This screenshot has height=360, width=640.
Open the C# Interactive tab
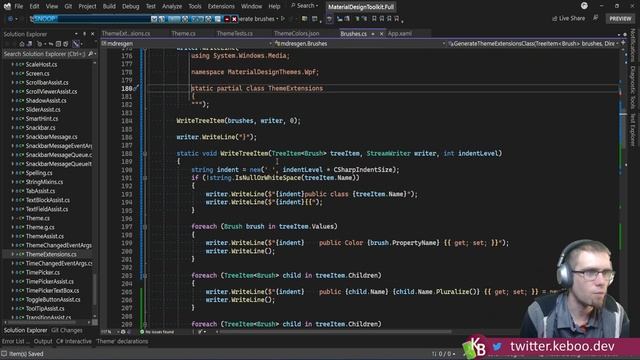[x=74, y=341]
